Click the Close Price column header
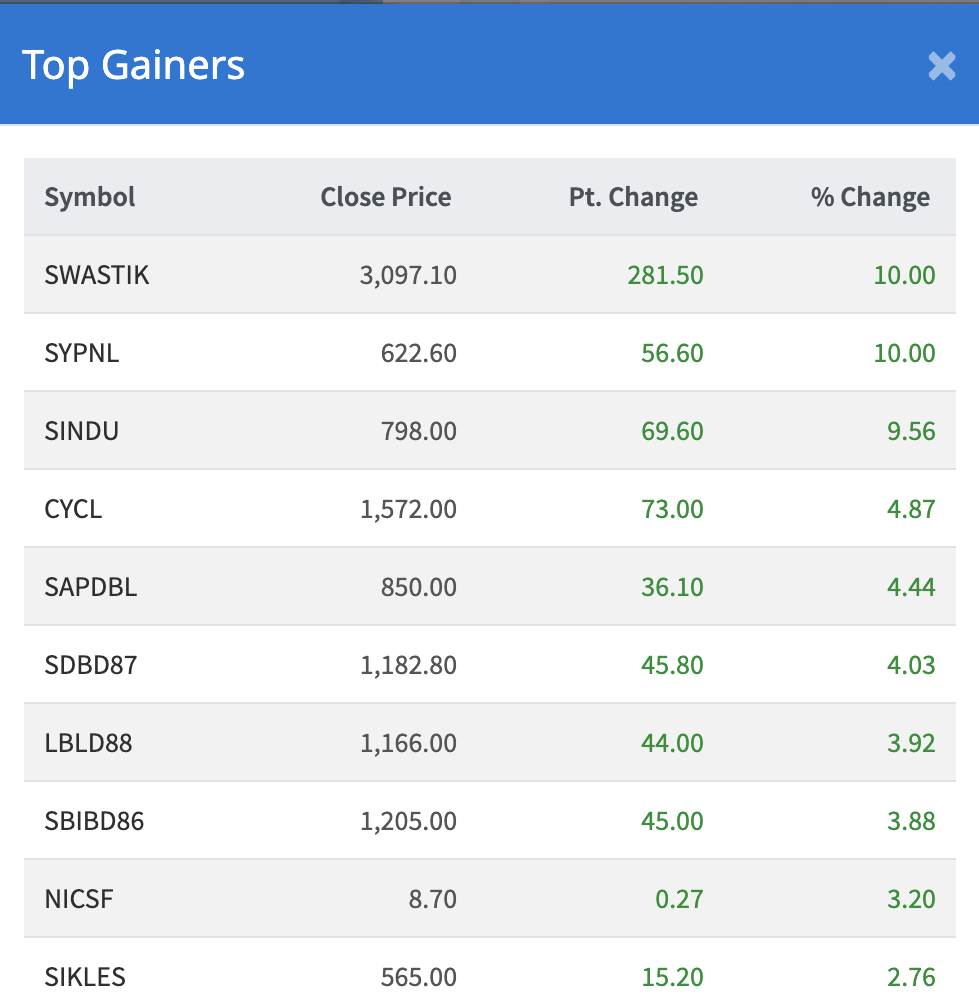Screen dimensions: 979x1006 click(385, 197)
